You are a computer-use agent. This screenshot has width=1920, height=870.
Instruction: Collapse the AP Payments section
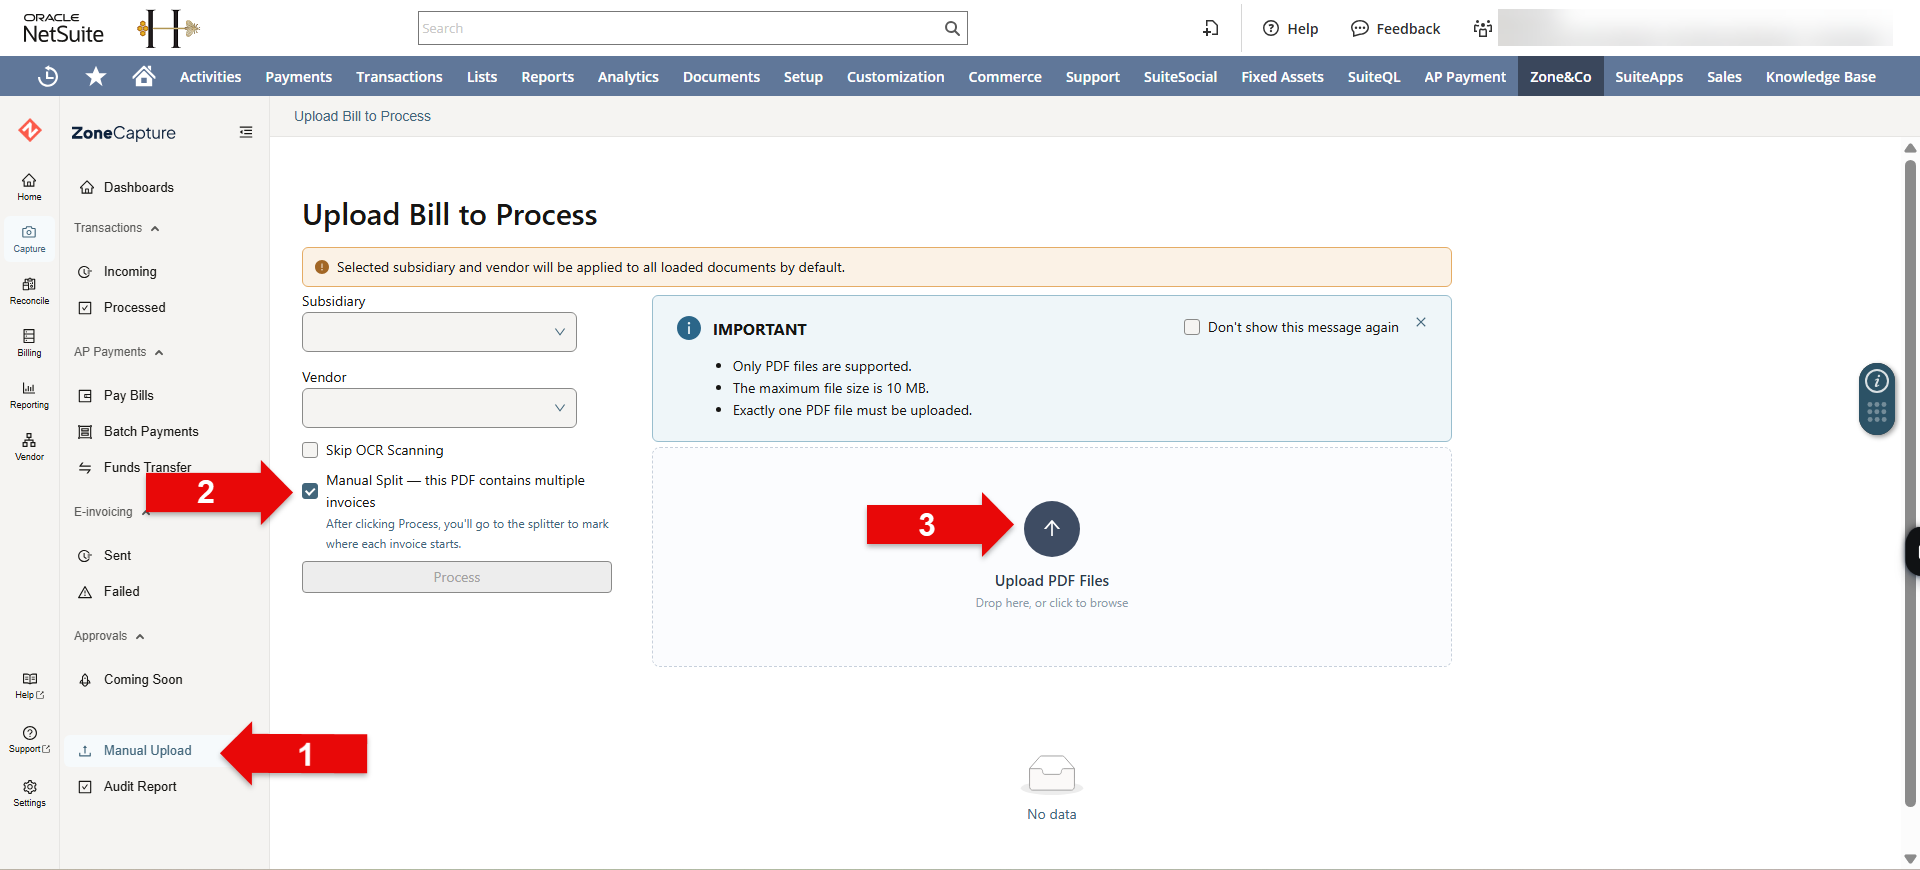118,352
